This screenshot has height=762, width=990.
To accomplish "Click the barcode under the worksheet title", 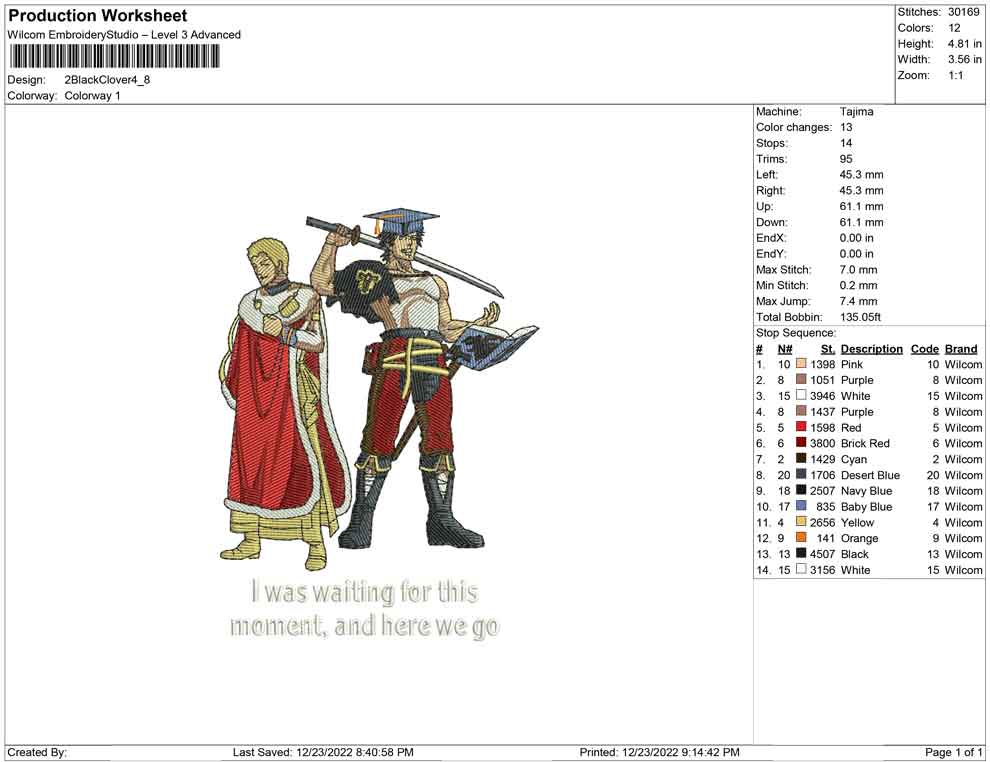I will click(114, 56).
